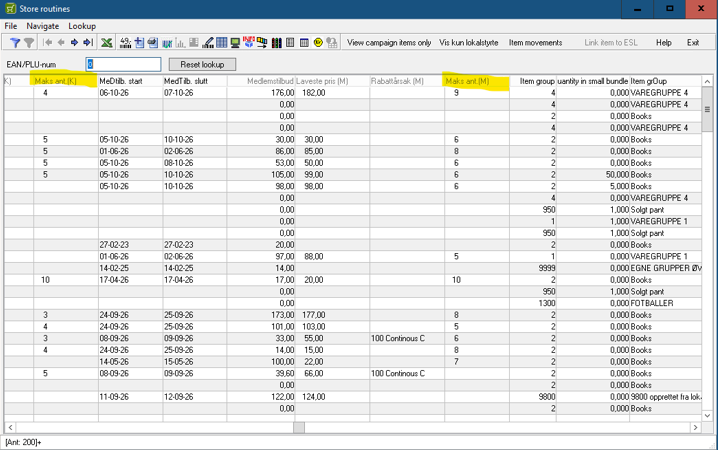Click horizontal scrollbar left arrow

pos(10,427)
